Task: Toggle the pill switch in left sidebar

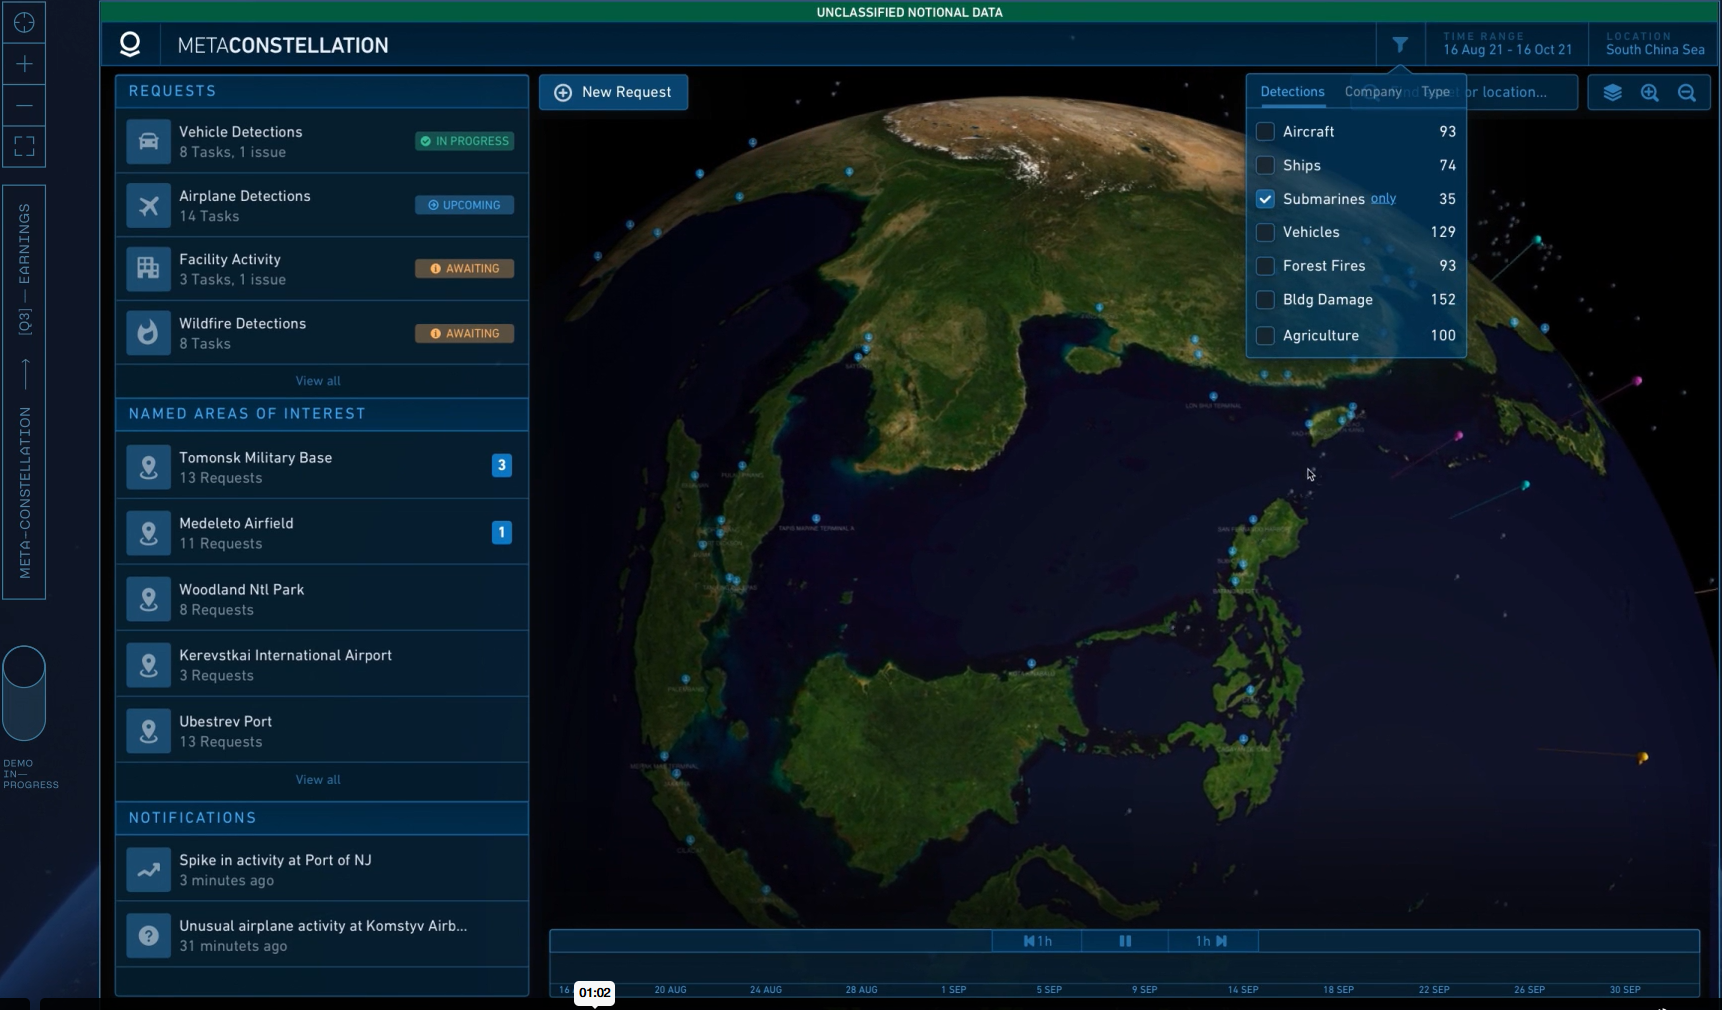Action: coord(24,693)
